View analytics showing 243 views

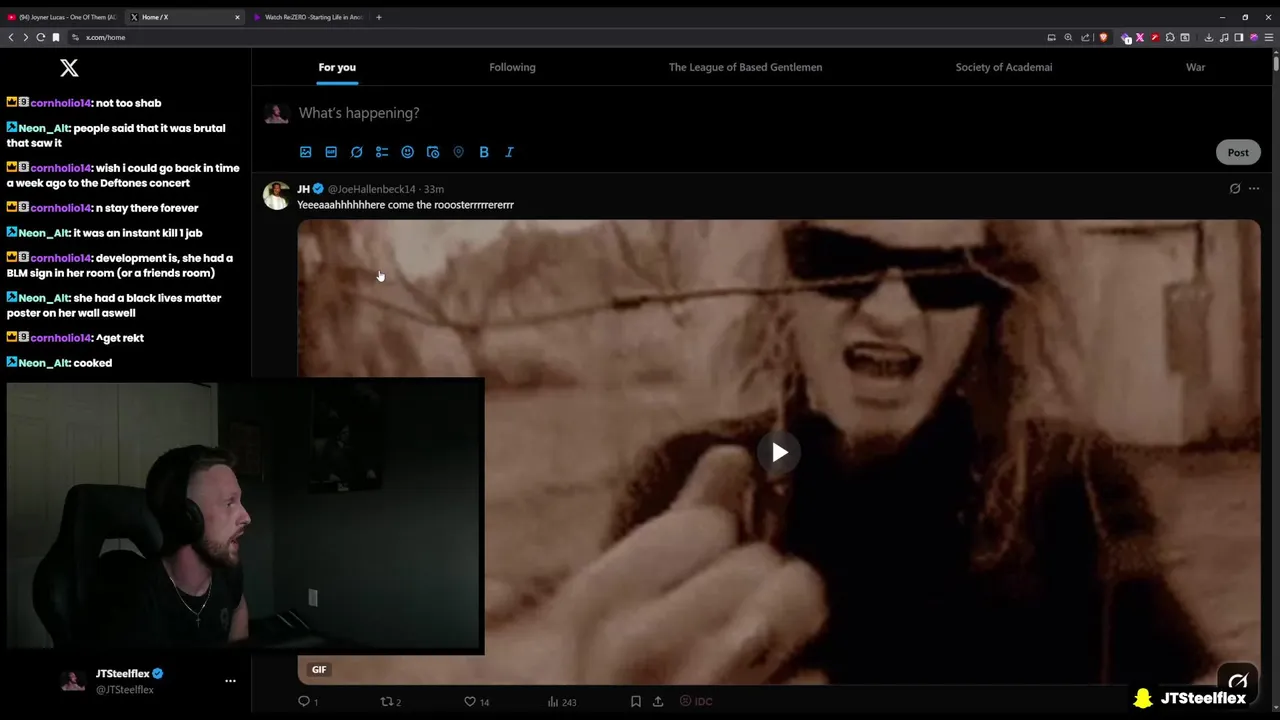562,701
